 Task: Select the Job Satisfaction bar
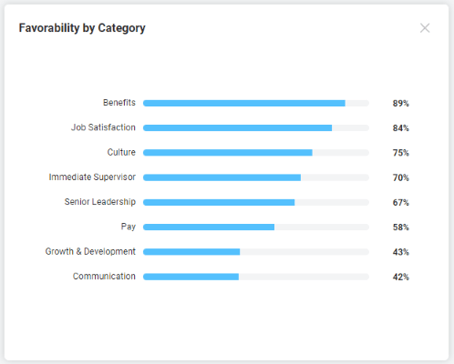coord(256,128)
